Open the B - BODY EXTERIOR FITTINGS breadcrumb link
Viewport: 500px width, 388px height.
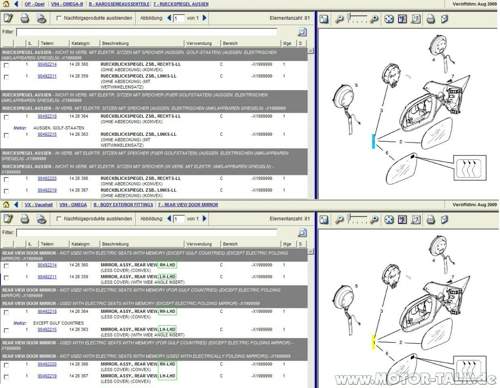[123, 205]
